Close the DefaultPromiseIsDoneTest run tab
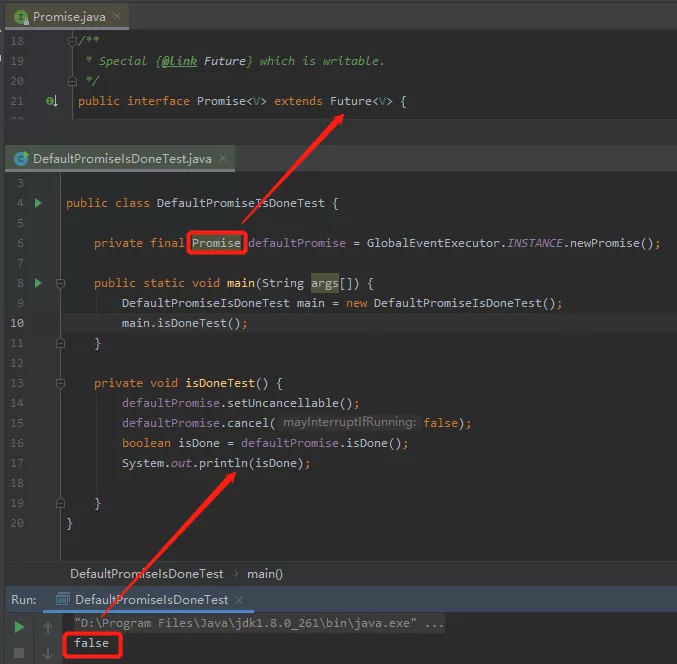 239,600
